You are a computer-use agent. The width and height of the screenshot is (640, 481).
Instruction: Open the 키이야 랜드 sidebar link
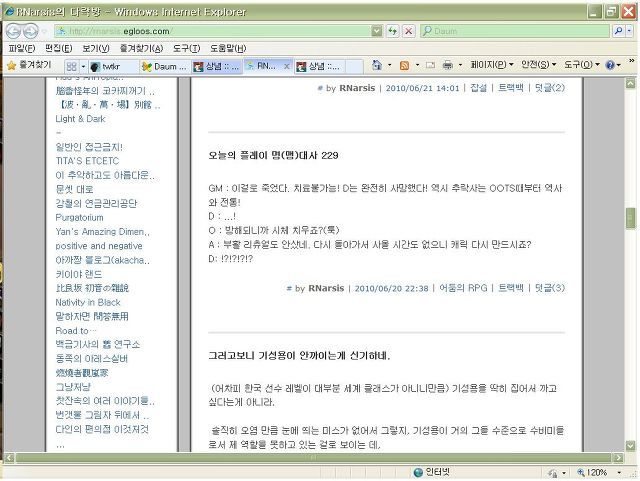coord(78,274)
